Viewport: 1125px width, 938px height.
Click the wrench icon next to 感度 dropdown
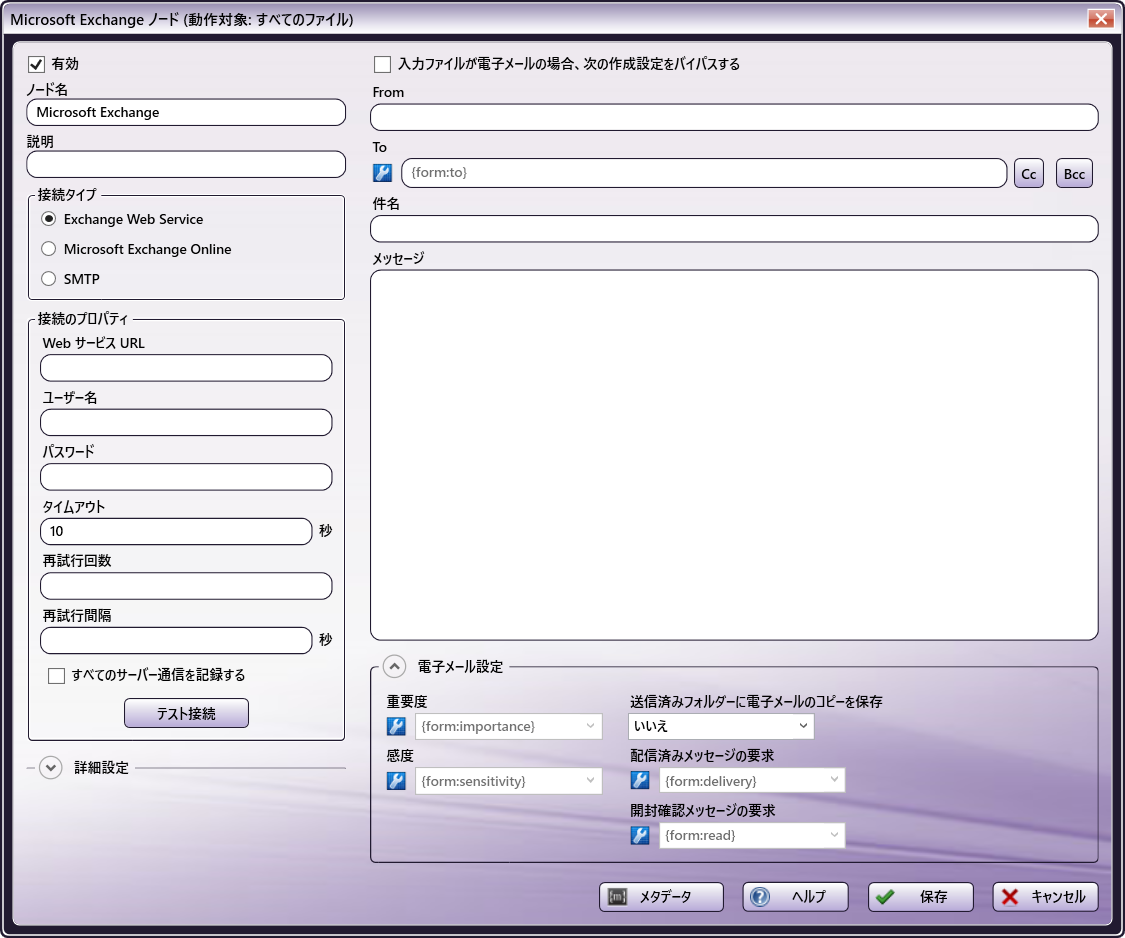[396, 781]
